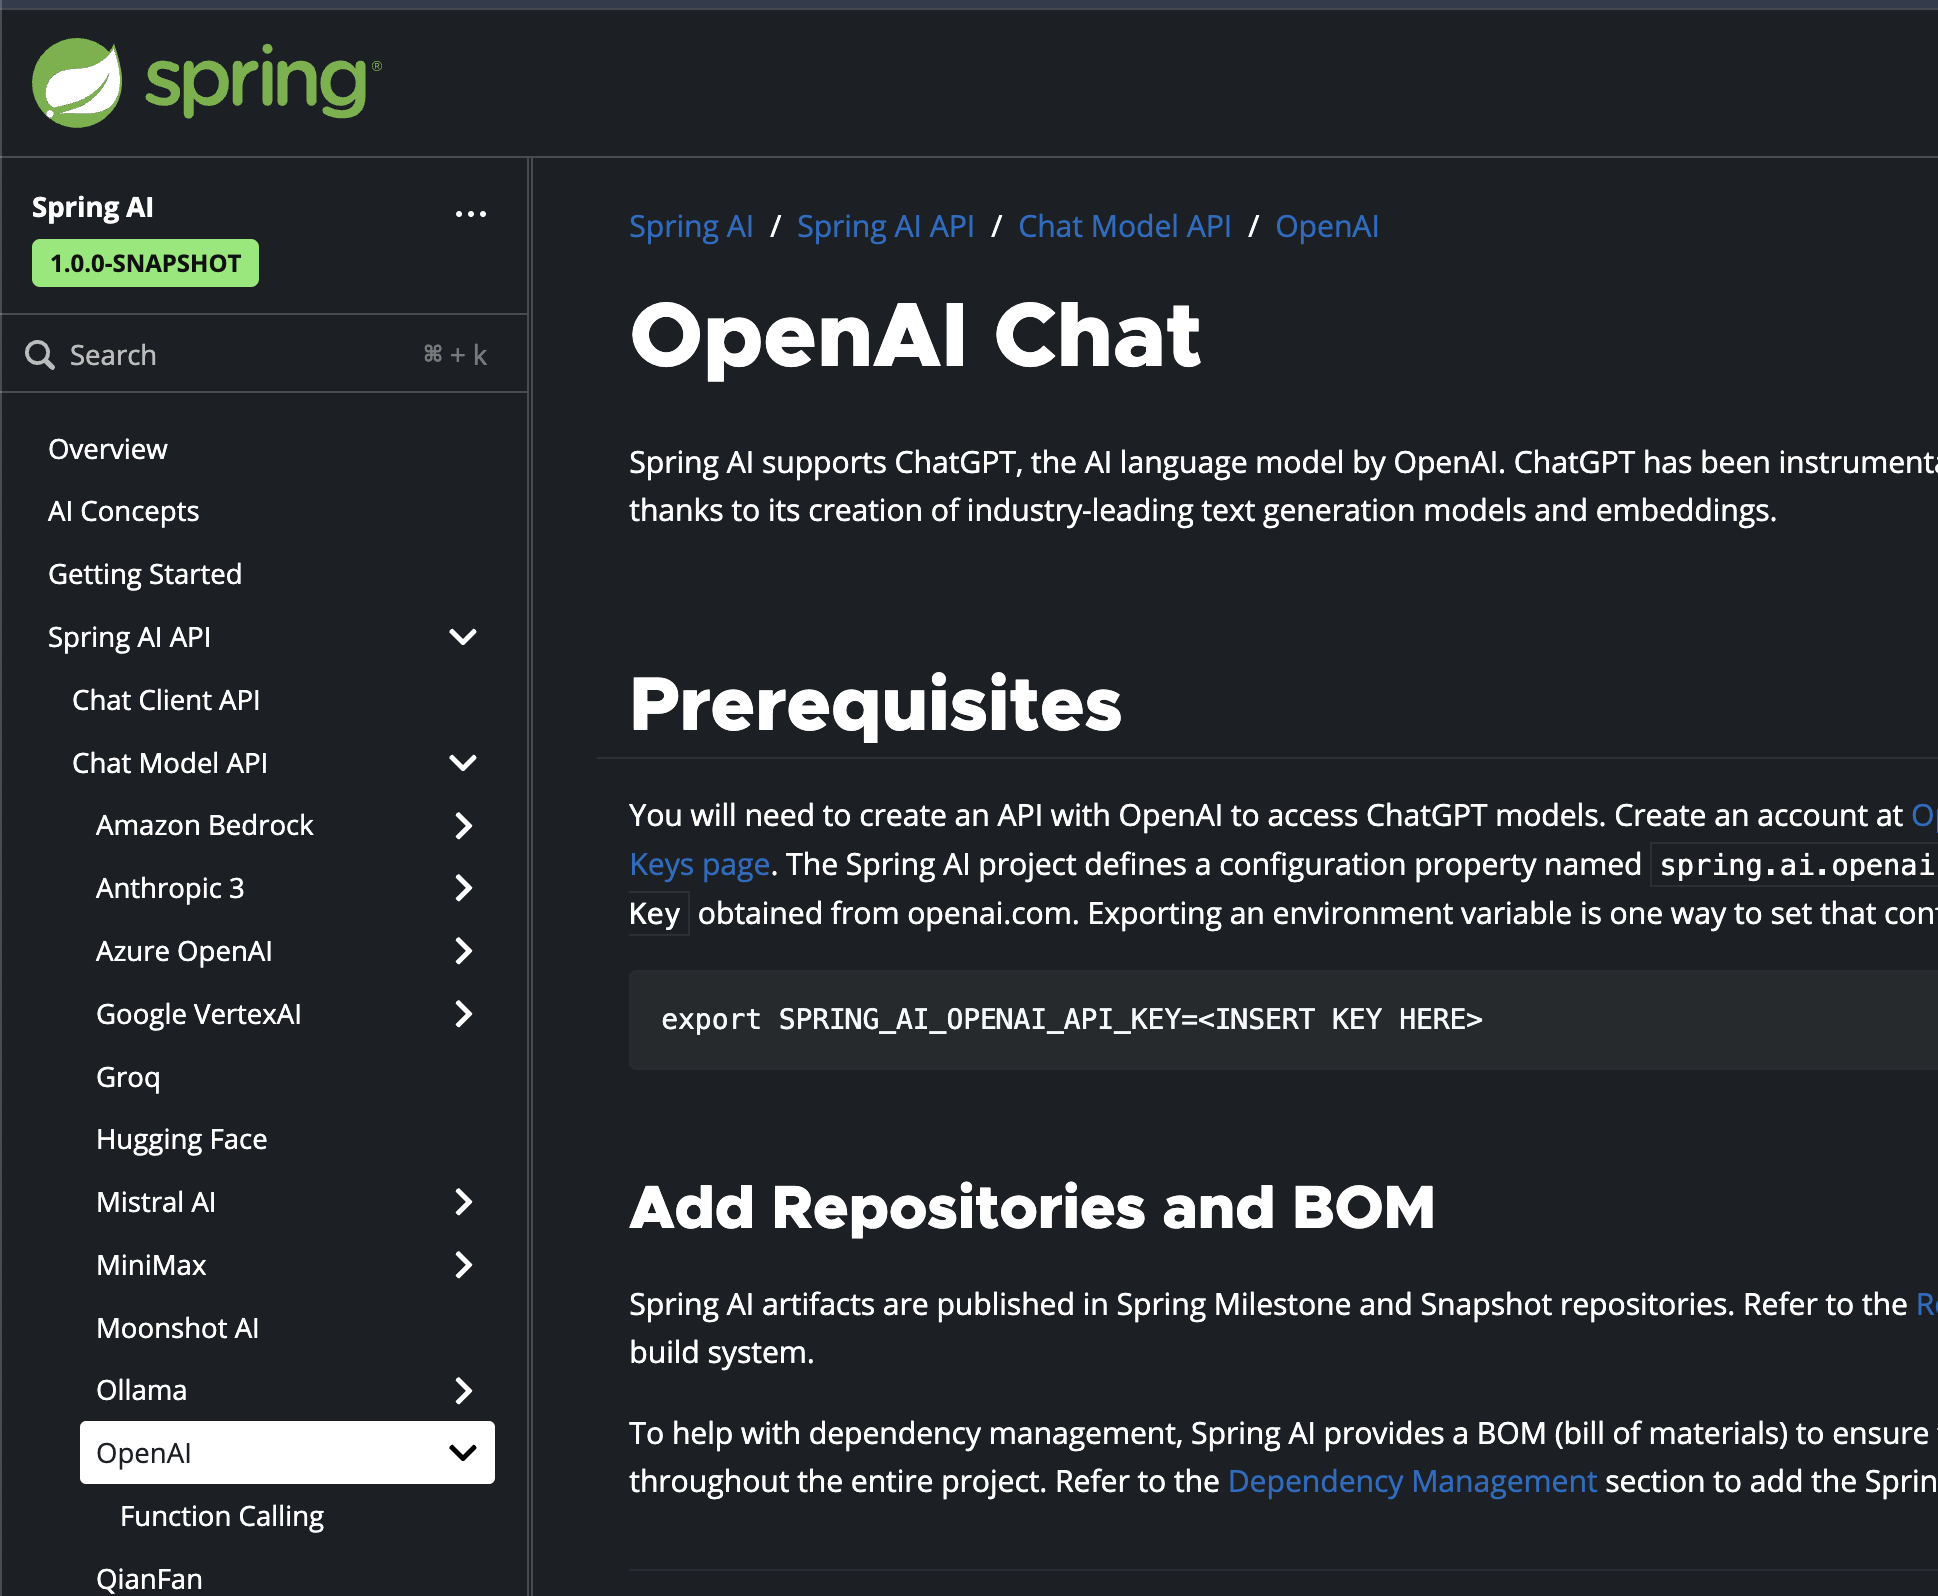Screen dimensions: 1938x1596
Task: Expand the Mistral AI submenu arrow
Action: [x=463, y=1202]
